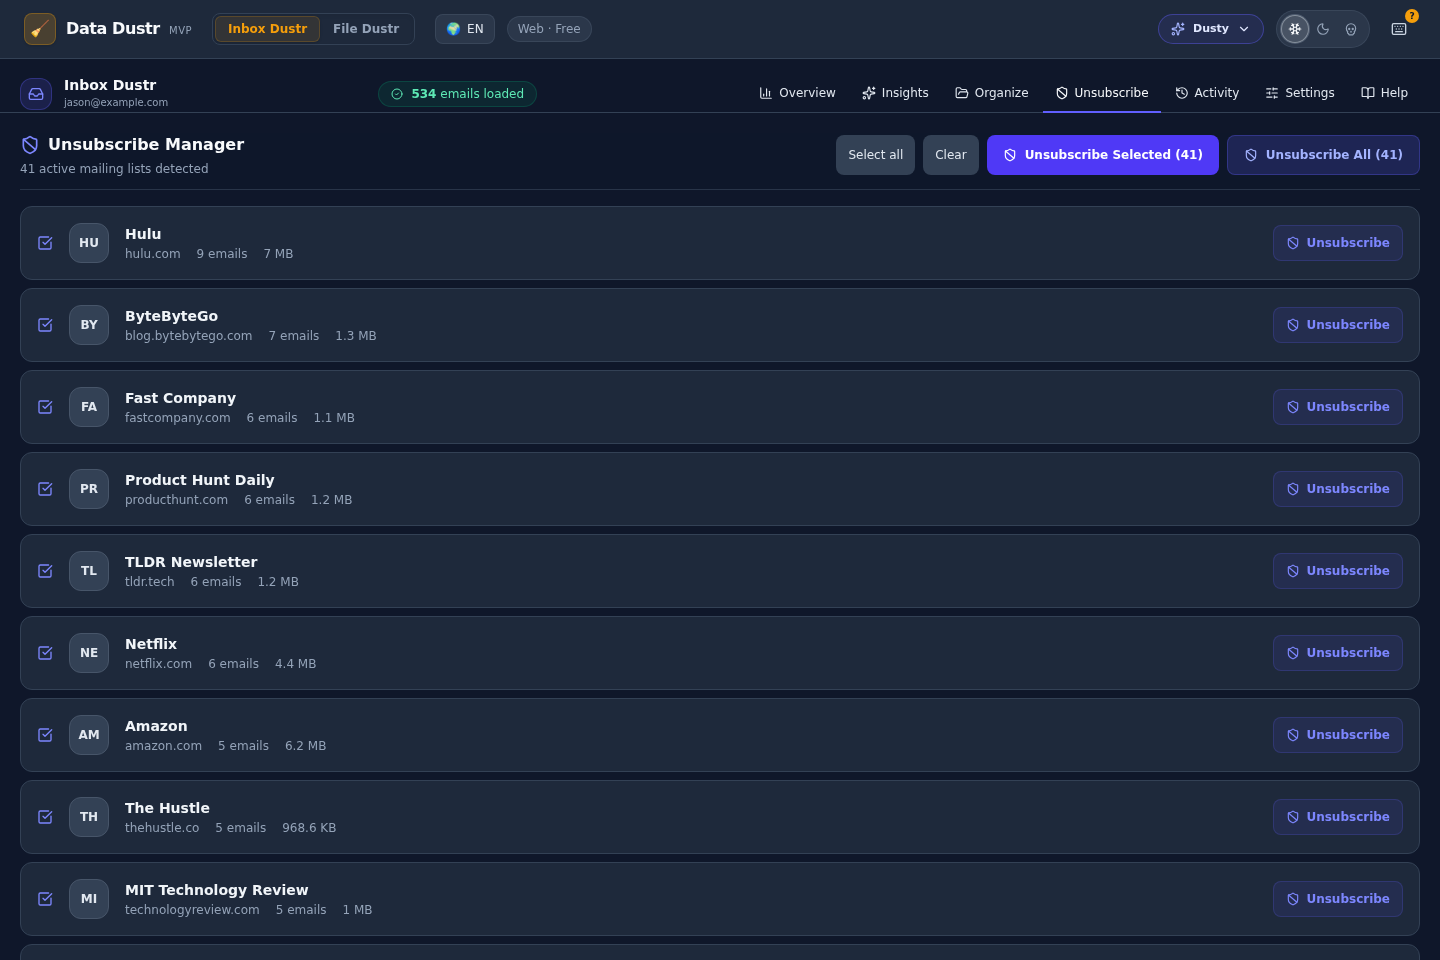
Task: Open the Help tab
Action: click(1384, 93)
